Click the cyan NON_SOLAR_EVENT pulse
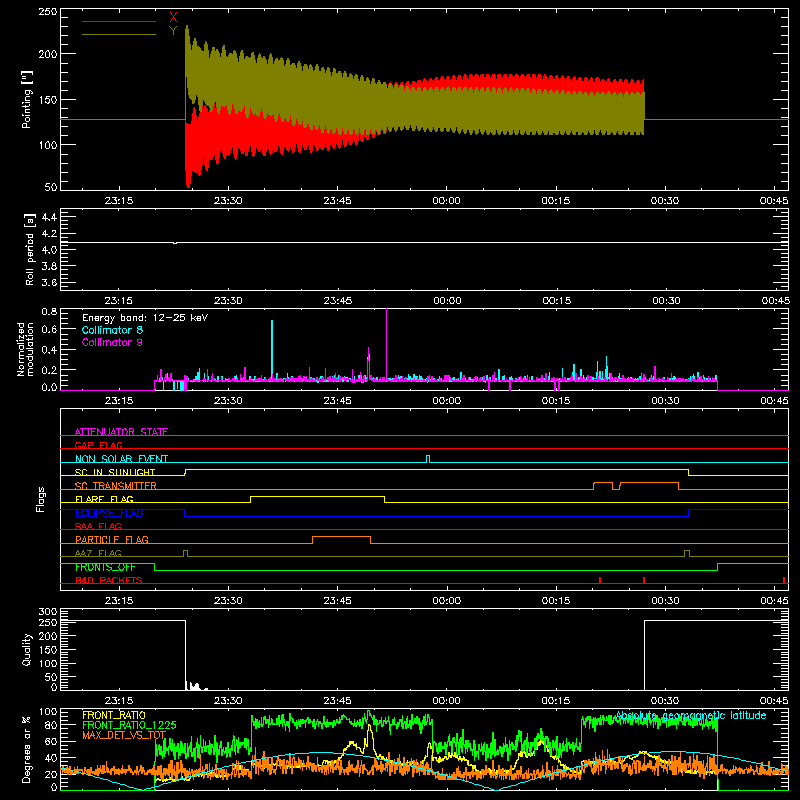 428,459
